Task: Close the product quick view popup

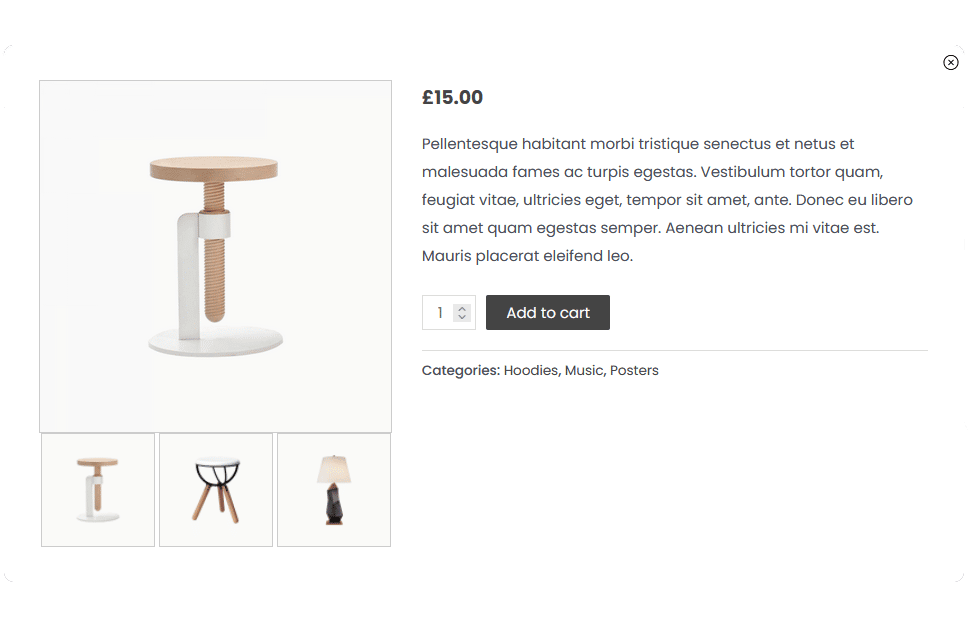Action: 950,63
